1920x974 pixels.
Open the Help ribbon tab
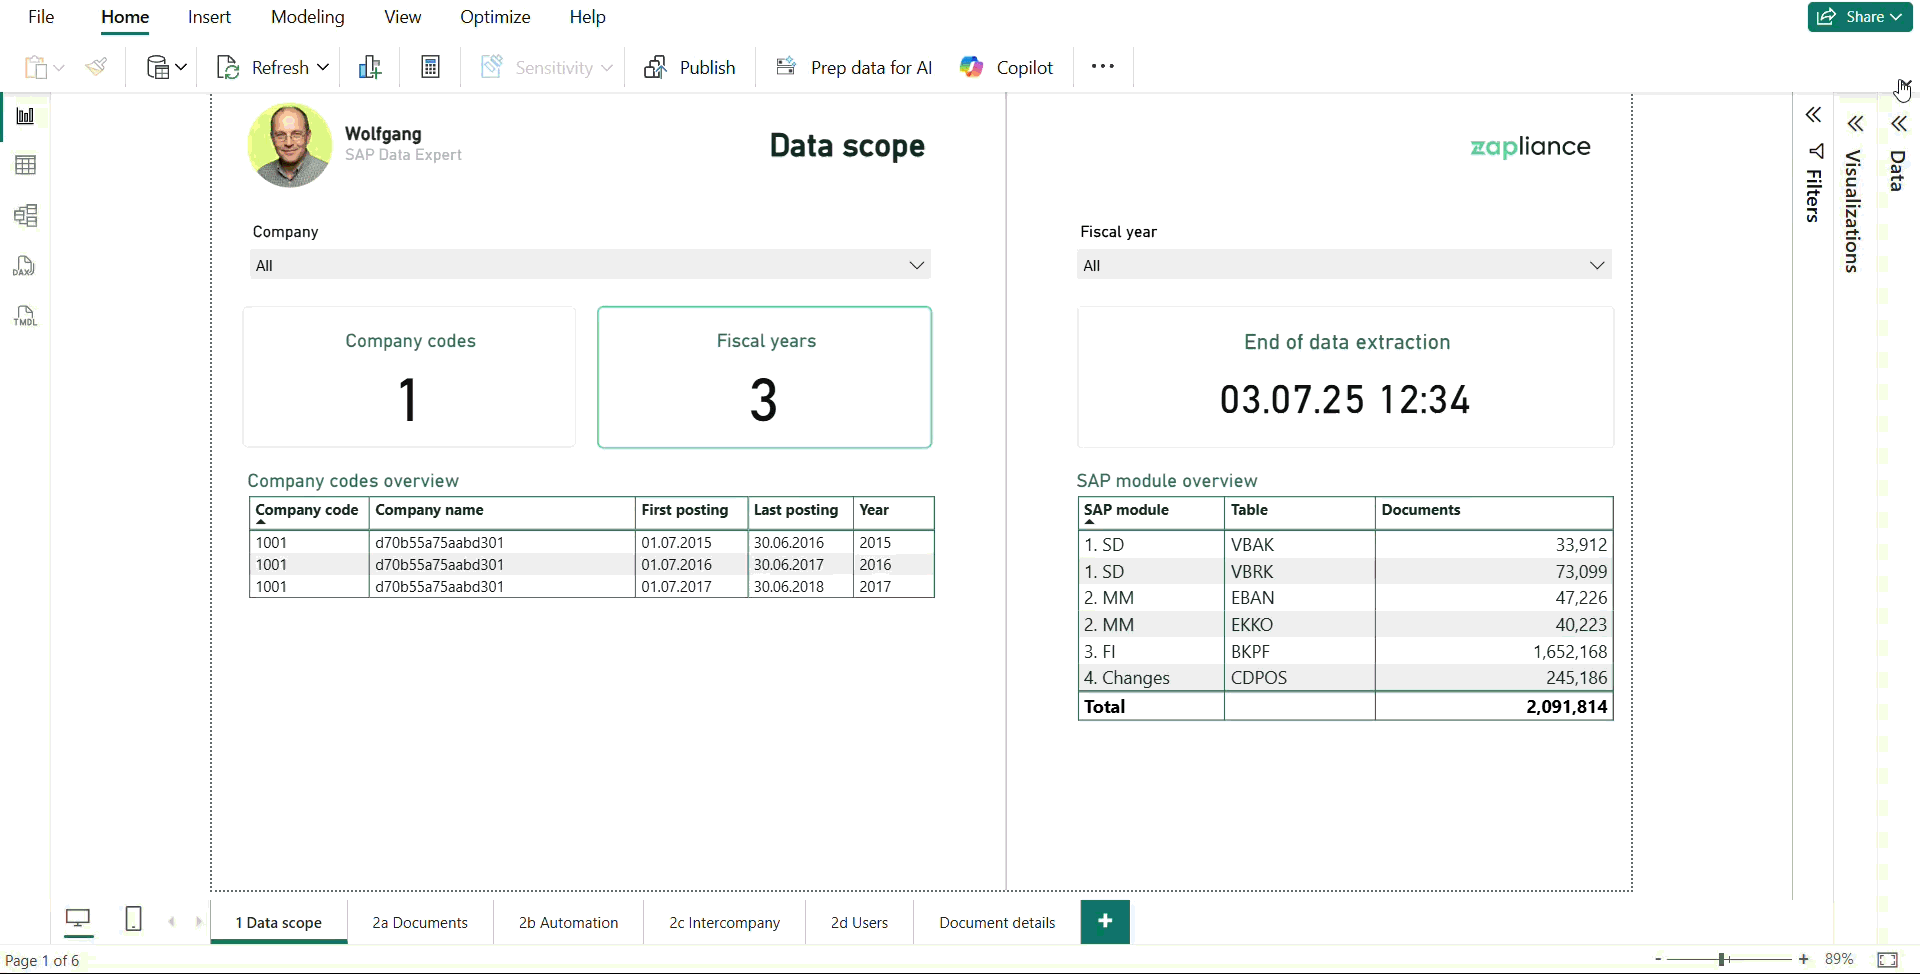click(x=588, y=17)
